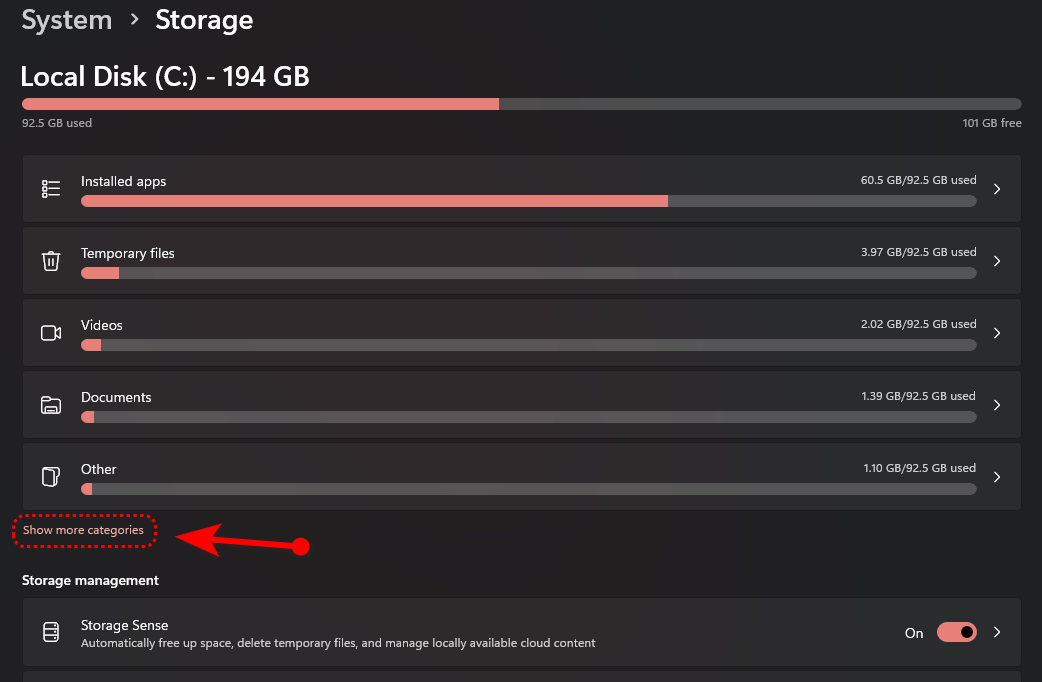Click the Temporary files trash icon
1042x682 pixels.
tap(51, 261)
